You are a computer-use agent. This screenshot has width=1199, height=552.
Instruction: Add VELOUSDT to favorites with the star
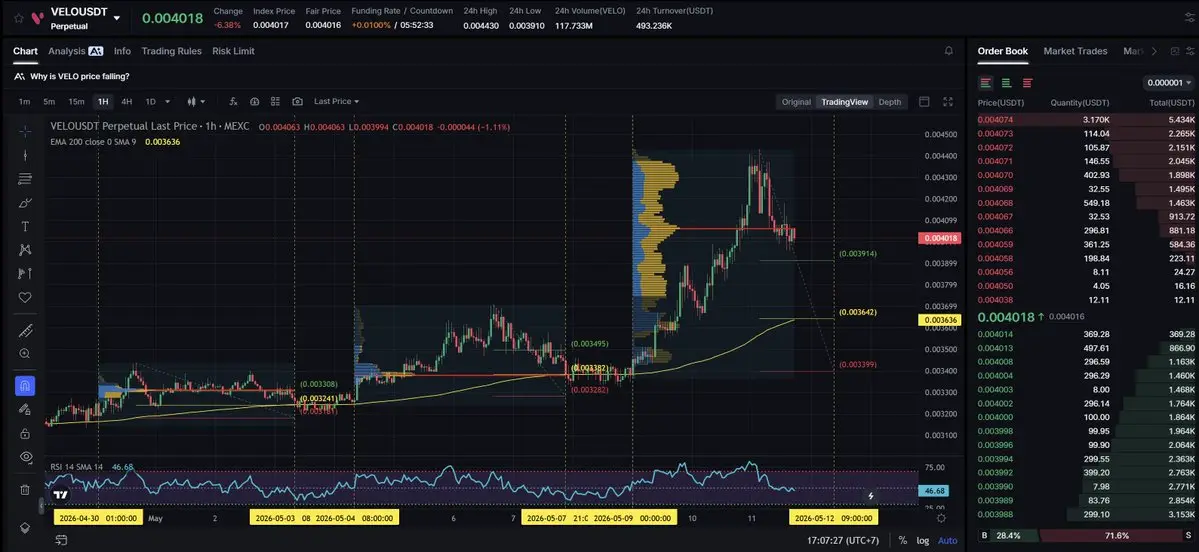(x=18, y=17)
